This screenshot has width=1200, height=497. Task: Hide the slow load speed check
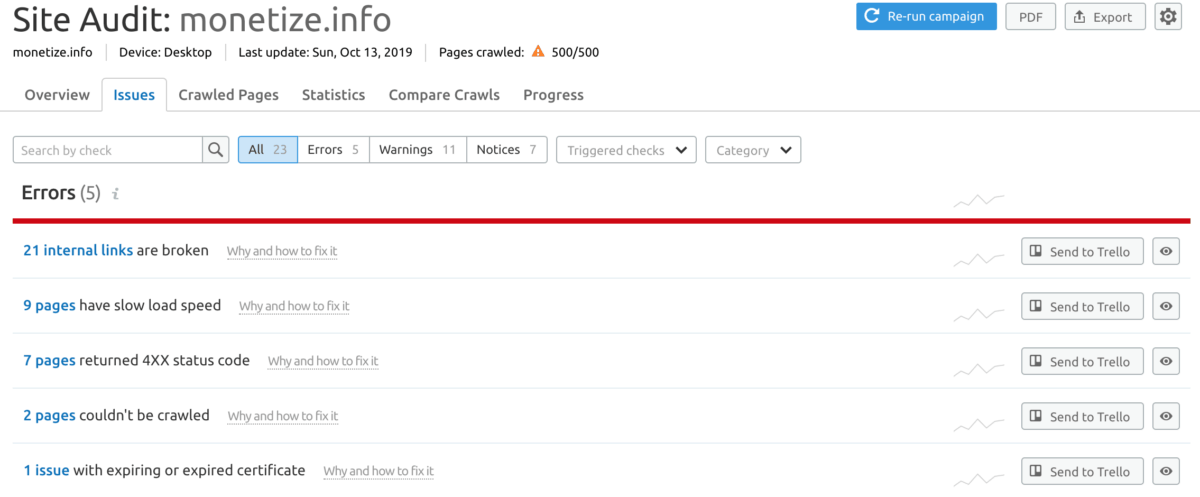[x=1166, y=307]
